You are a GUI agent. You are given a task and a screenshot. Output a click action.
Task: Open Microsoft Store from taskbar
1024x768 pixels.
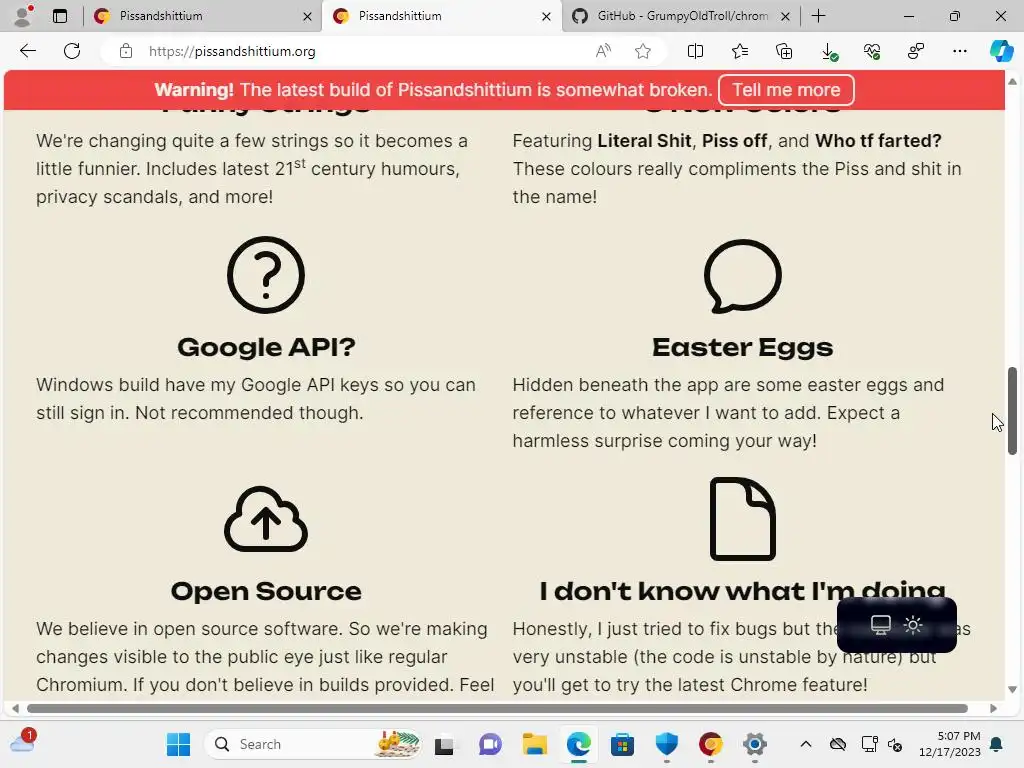tap(622, 744)
